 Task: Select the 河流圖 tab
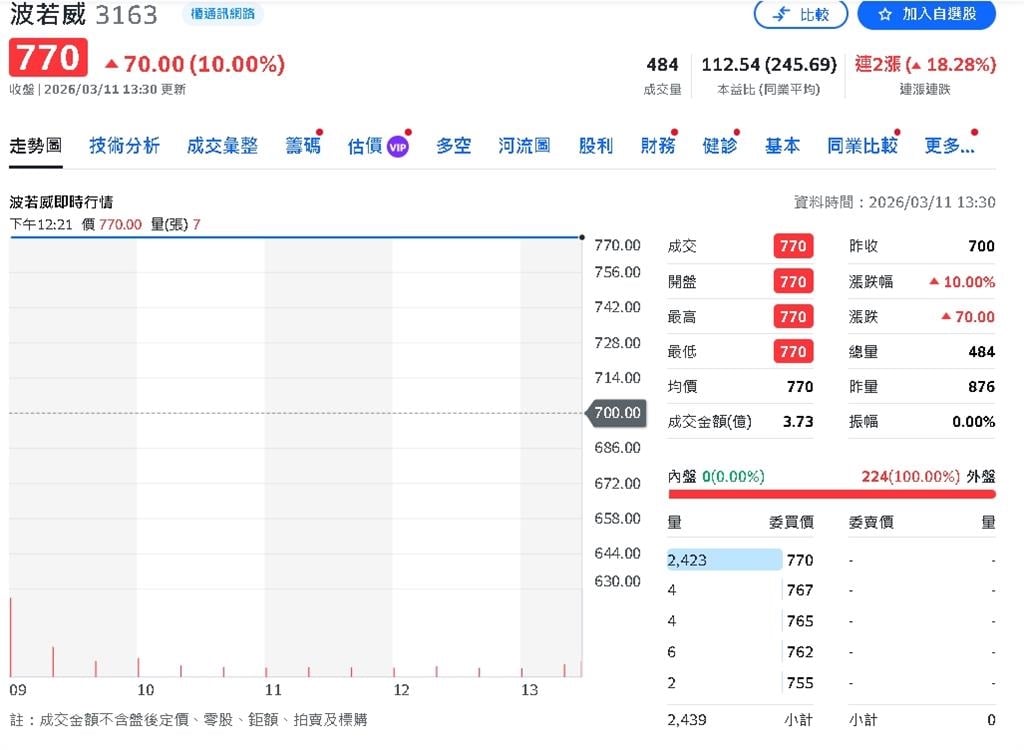523,145
